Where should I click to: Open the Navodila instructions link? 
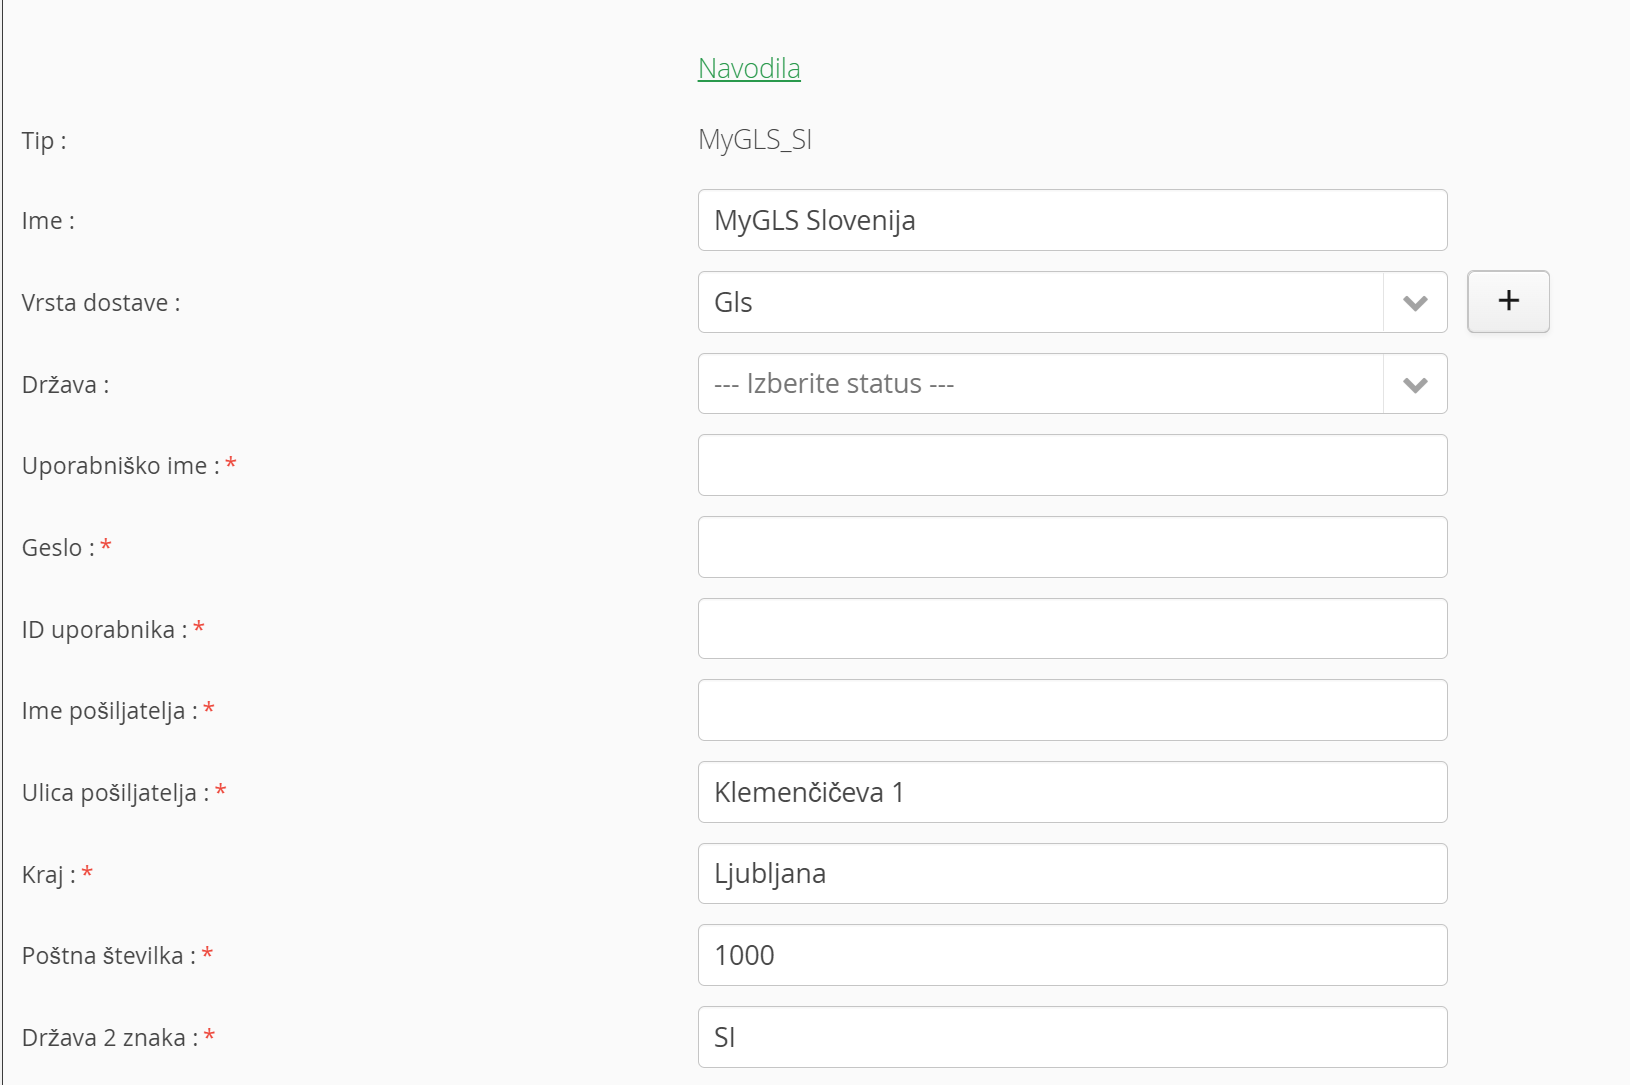[x=749, y=68]
